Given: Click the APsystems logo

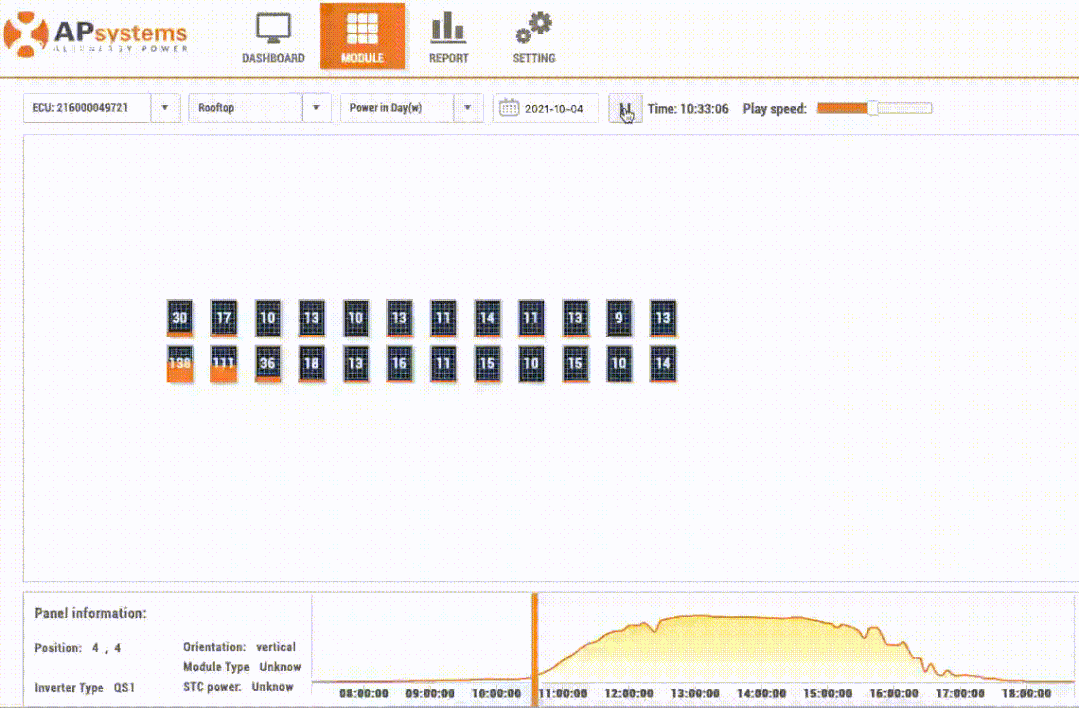Looking at the screenshot, I should click(x=95, y=35).
